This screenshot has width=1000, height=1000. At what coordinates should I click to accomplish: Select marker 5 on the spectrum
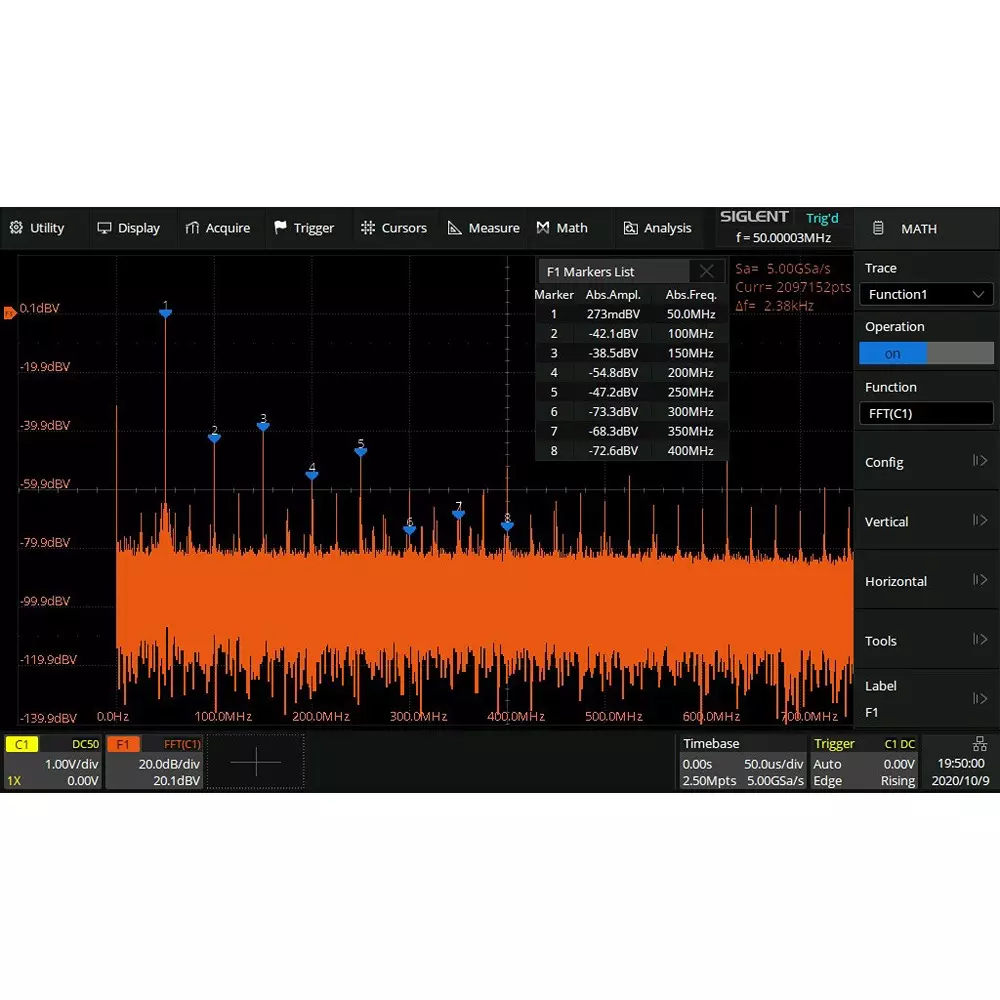tap(360, 451)
